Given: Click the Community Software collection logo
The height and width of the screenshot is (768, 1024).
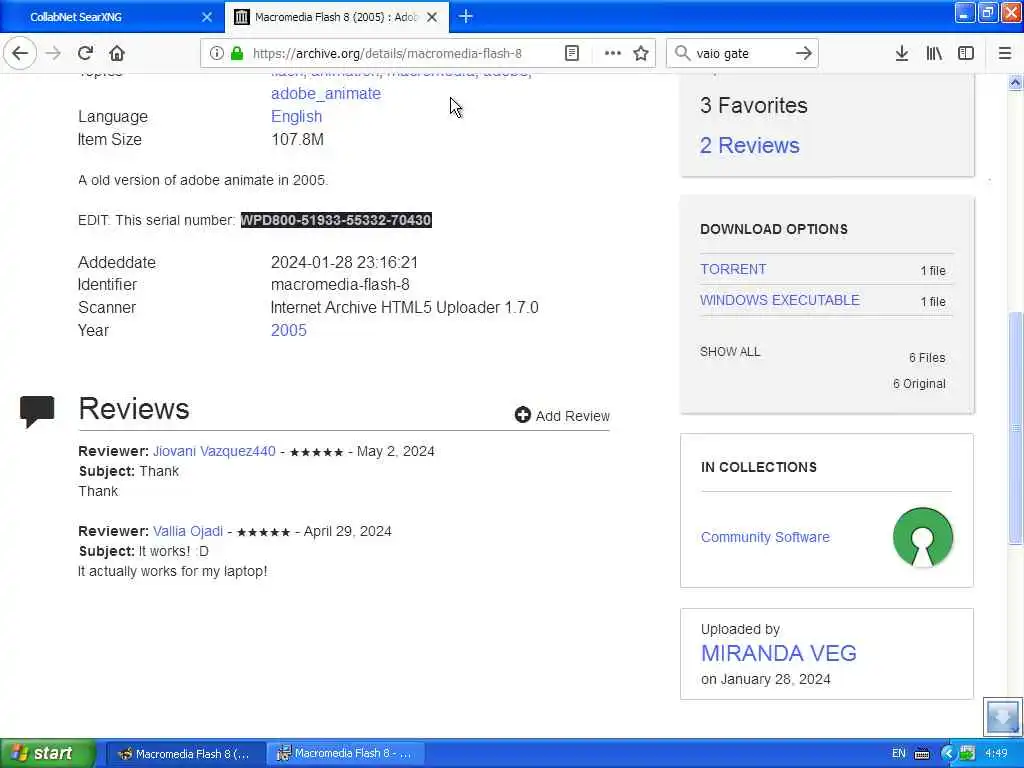Looking at the screenshot, I should [x=923, y=537].
